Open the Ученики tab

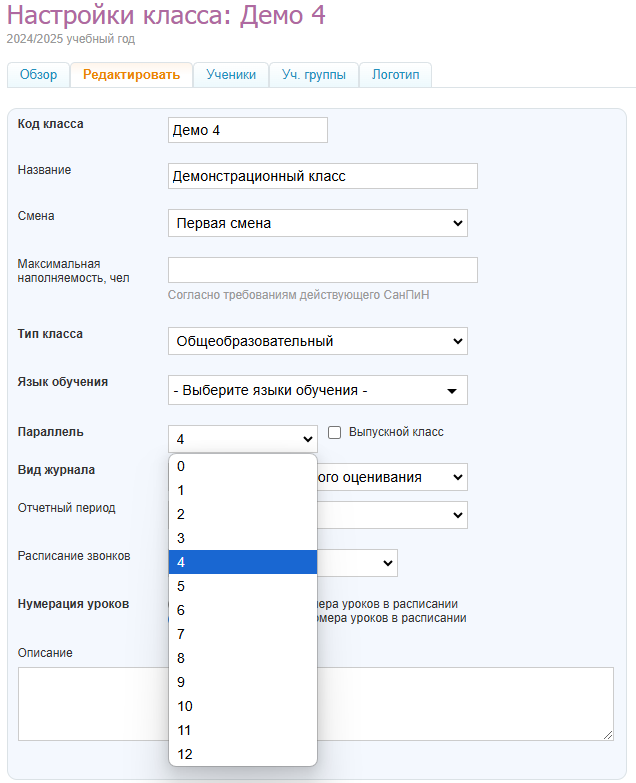click(x=231, y=75)
